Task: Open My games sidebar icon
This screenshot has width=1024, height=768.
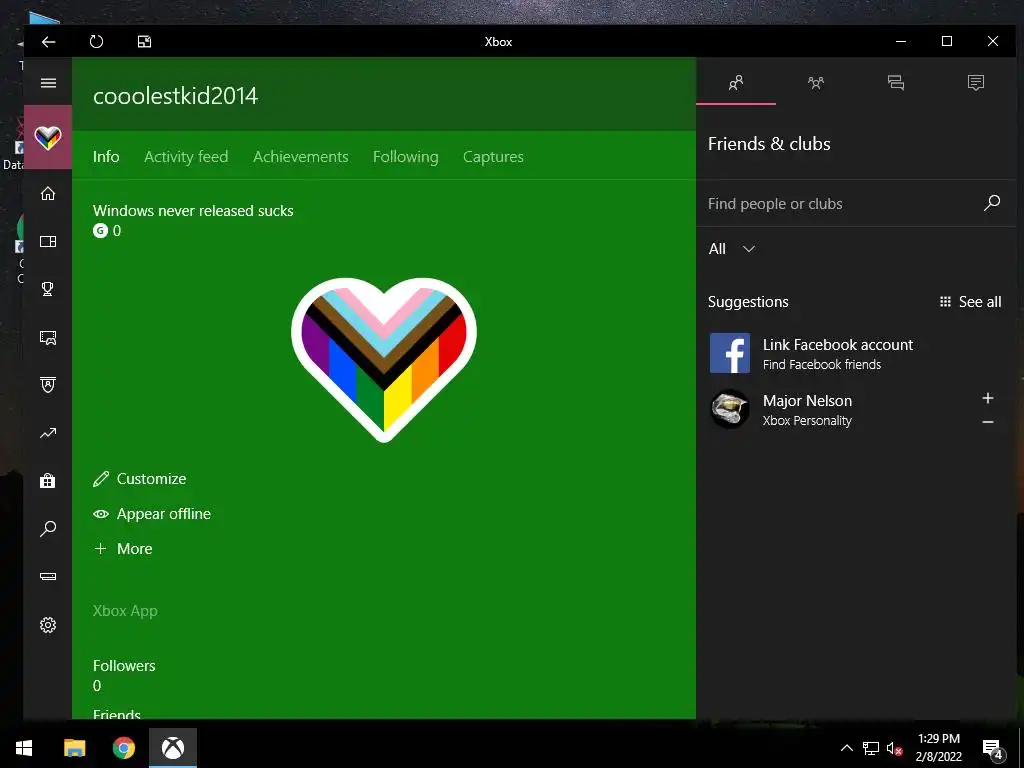Action: [48, 242]
